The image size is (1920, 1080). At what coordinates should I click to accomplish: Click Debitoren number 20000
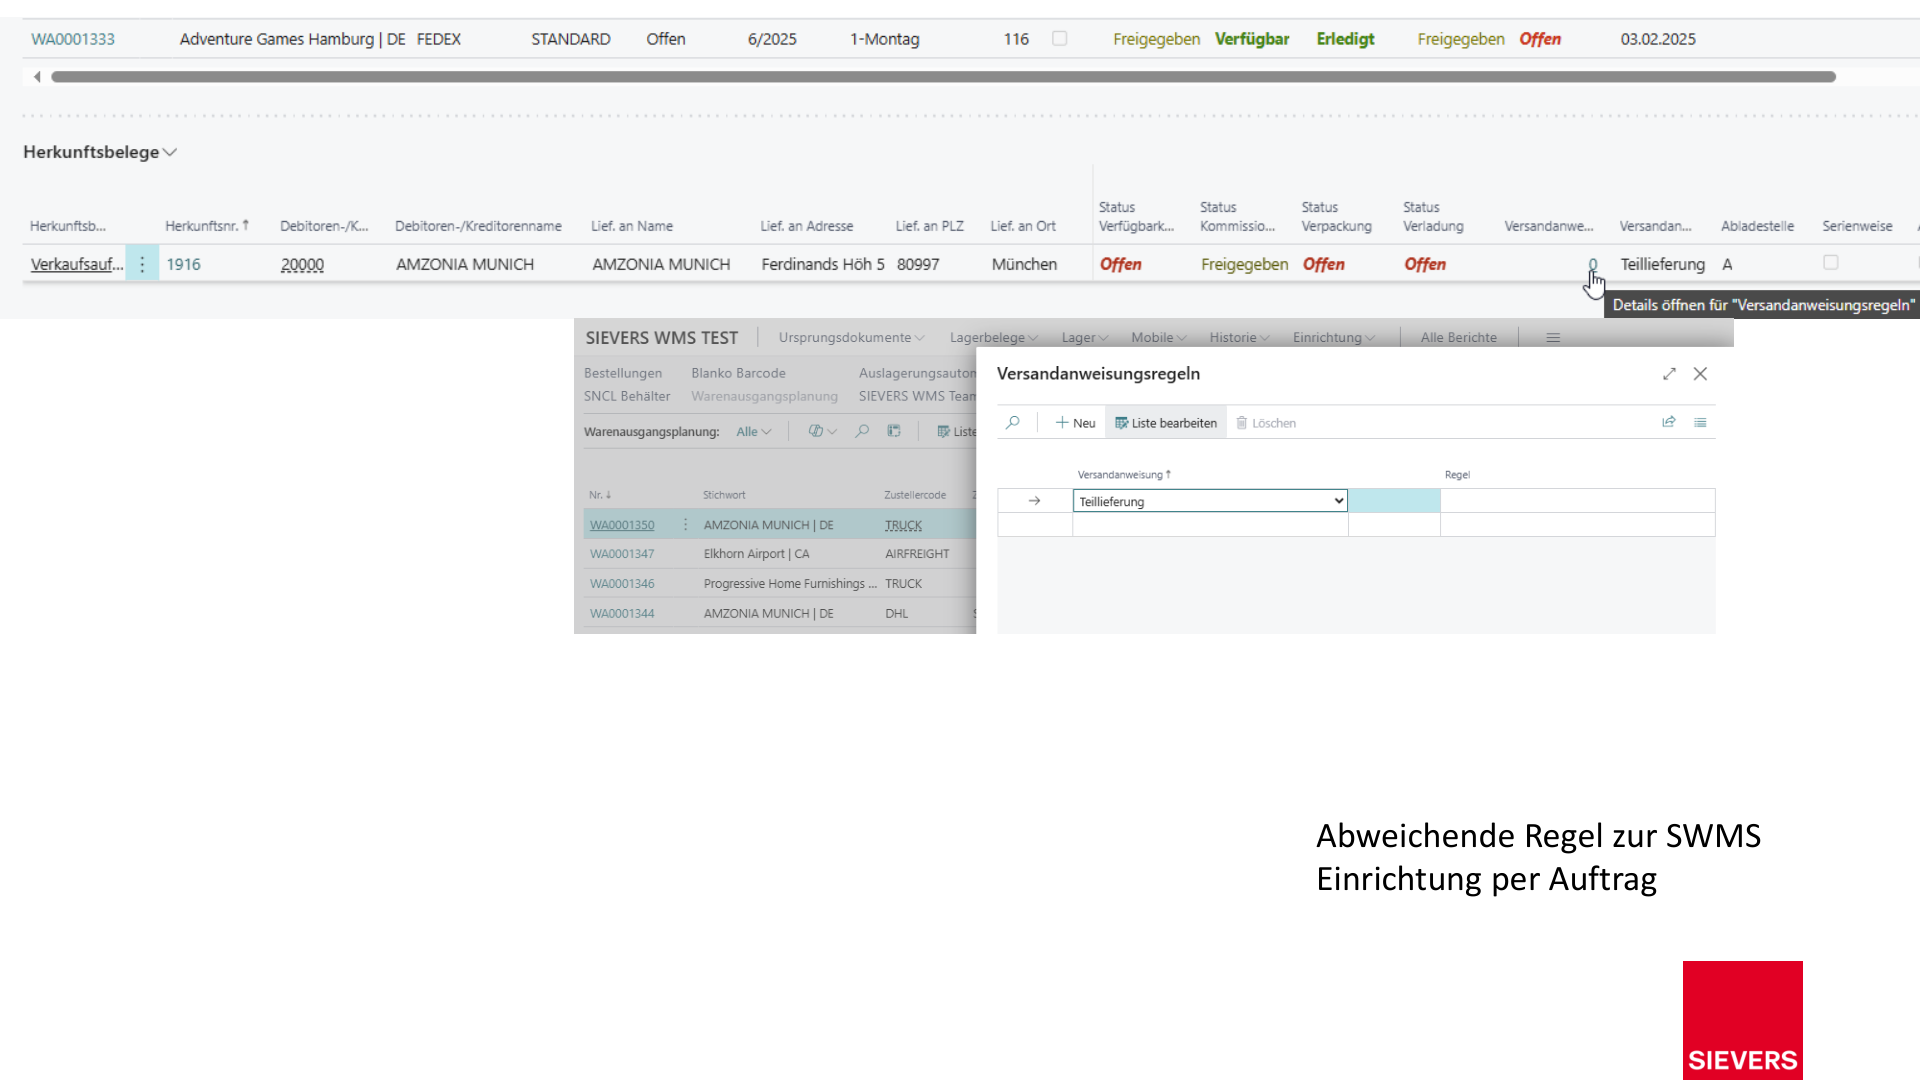point(302,264)
